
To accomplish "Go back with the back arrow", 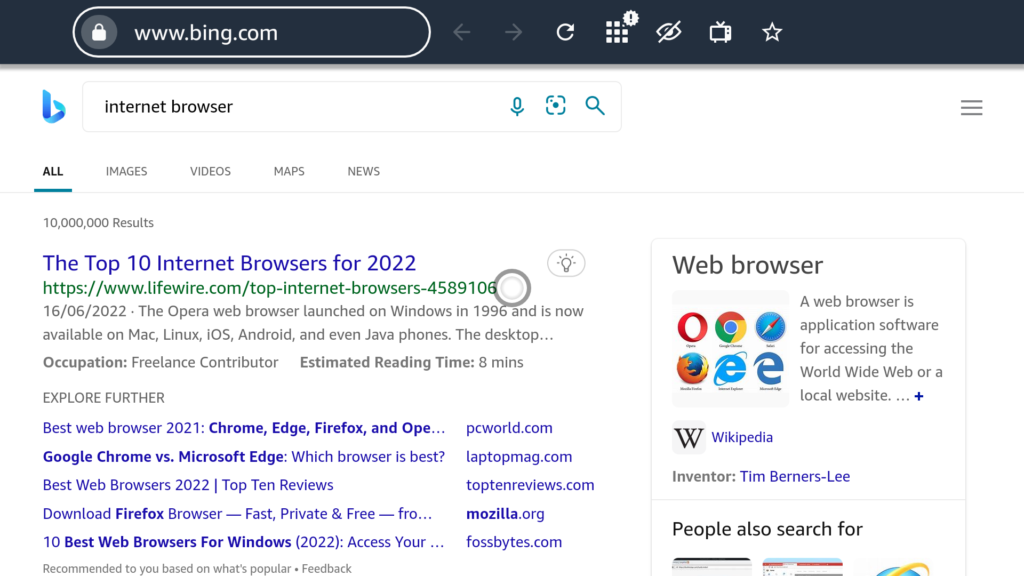I will point(462,32).
